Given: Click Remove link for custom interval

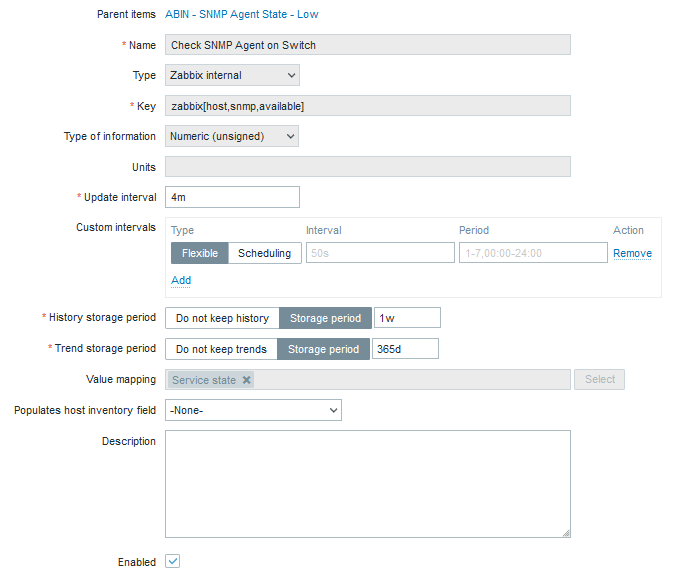Looking at the screenshot, I should tap(632, 253).
